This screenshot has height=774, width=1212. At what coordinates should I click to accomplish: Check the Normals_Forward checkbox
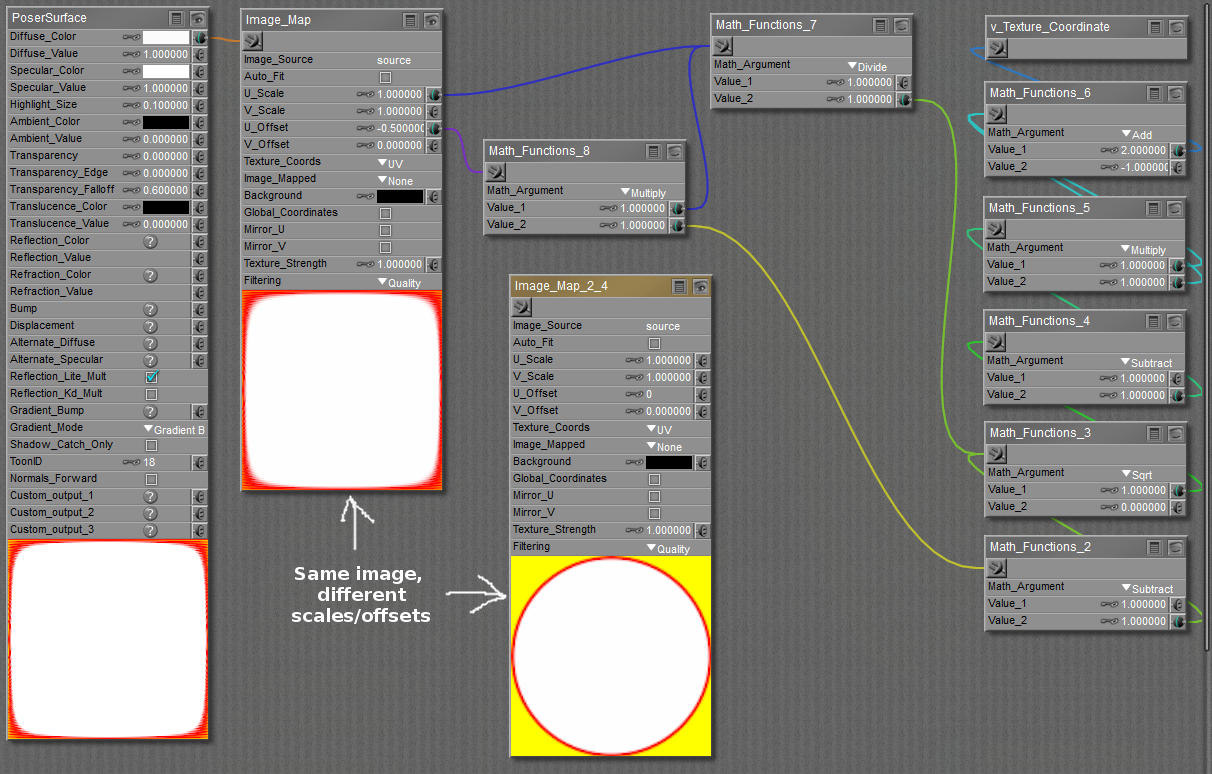(151, 479)
